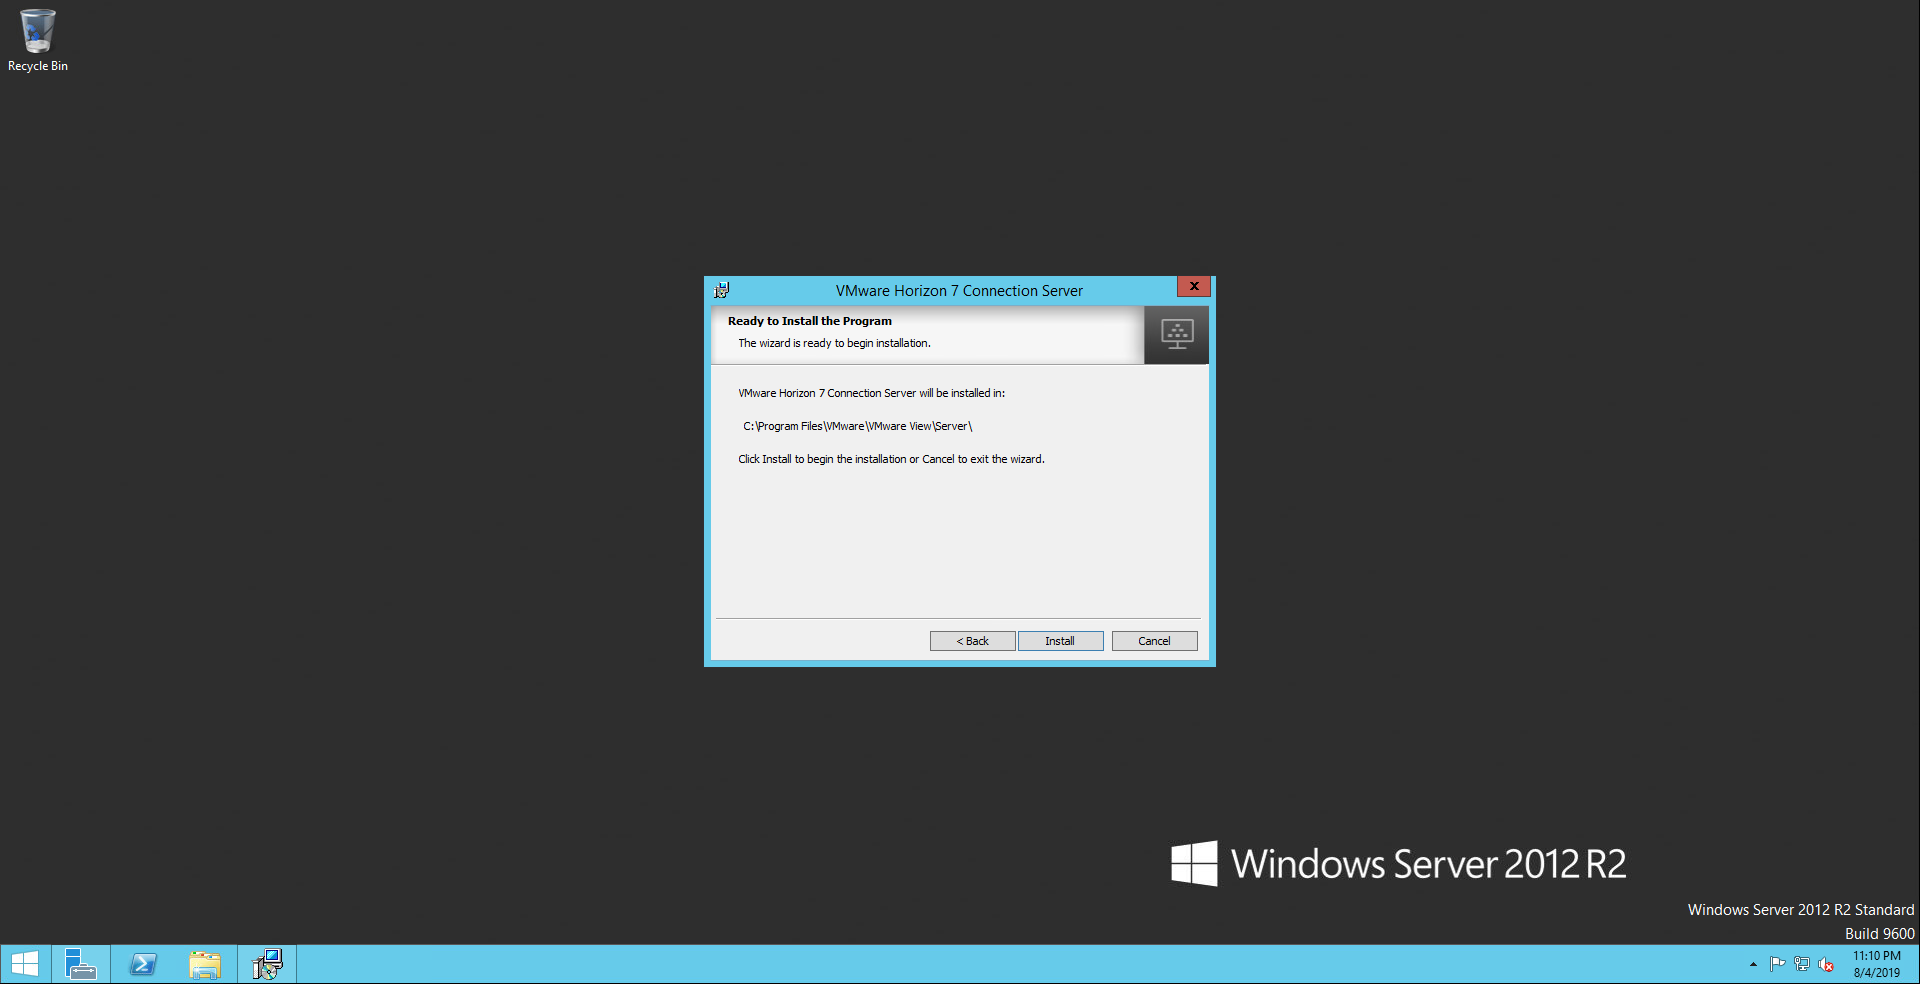Click the Horizon monitor icon in wizard header
The width and height of the screenshot is (1920, 984).
[1177, 334]
